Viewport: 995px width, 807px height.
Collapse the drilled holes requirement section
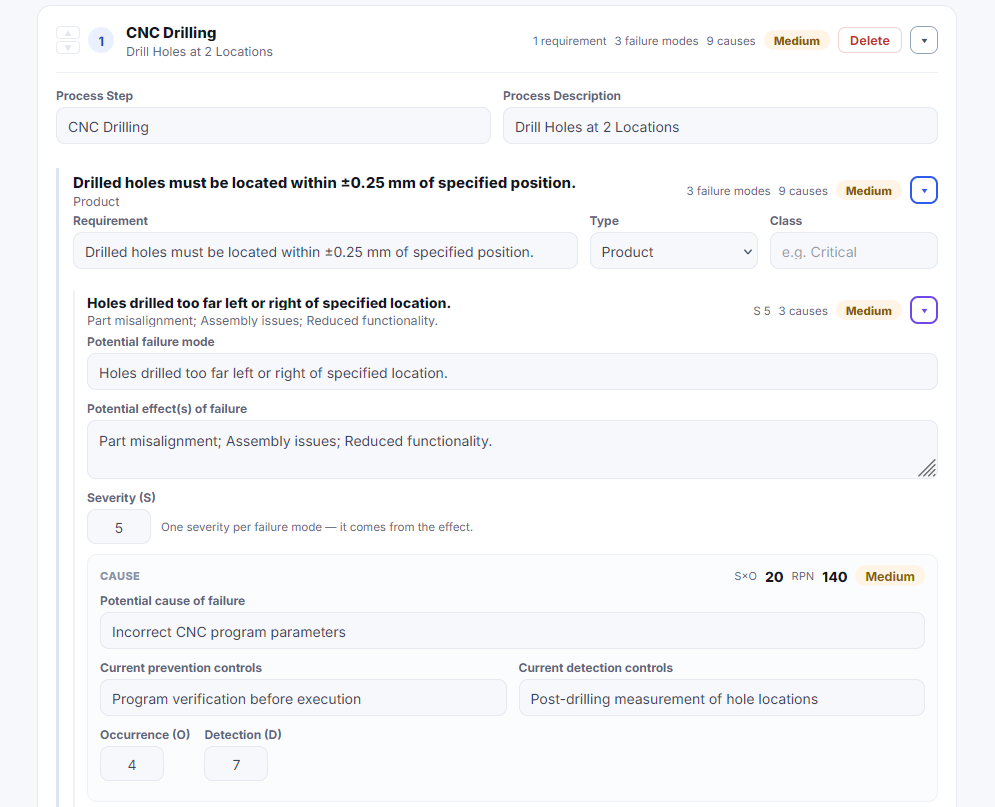click(924, 190)
